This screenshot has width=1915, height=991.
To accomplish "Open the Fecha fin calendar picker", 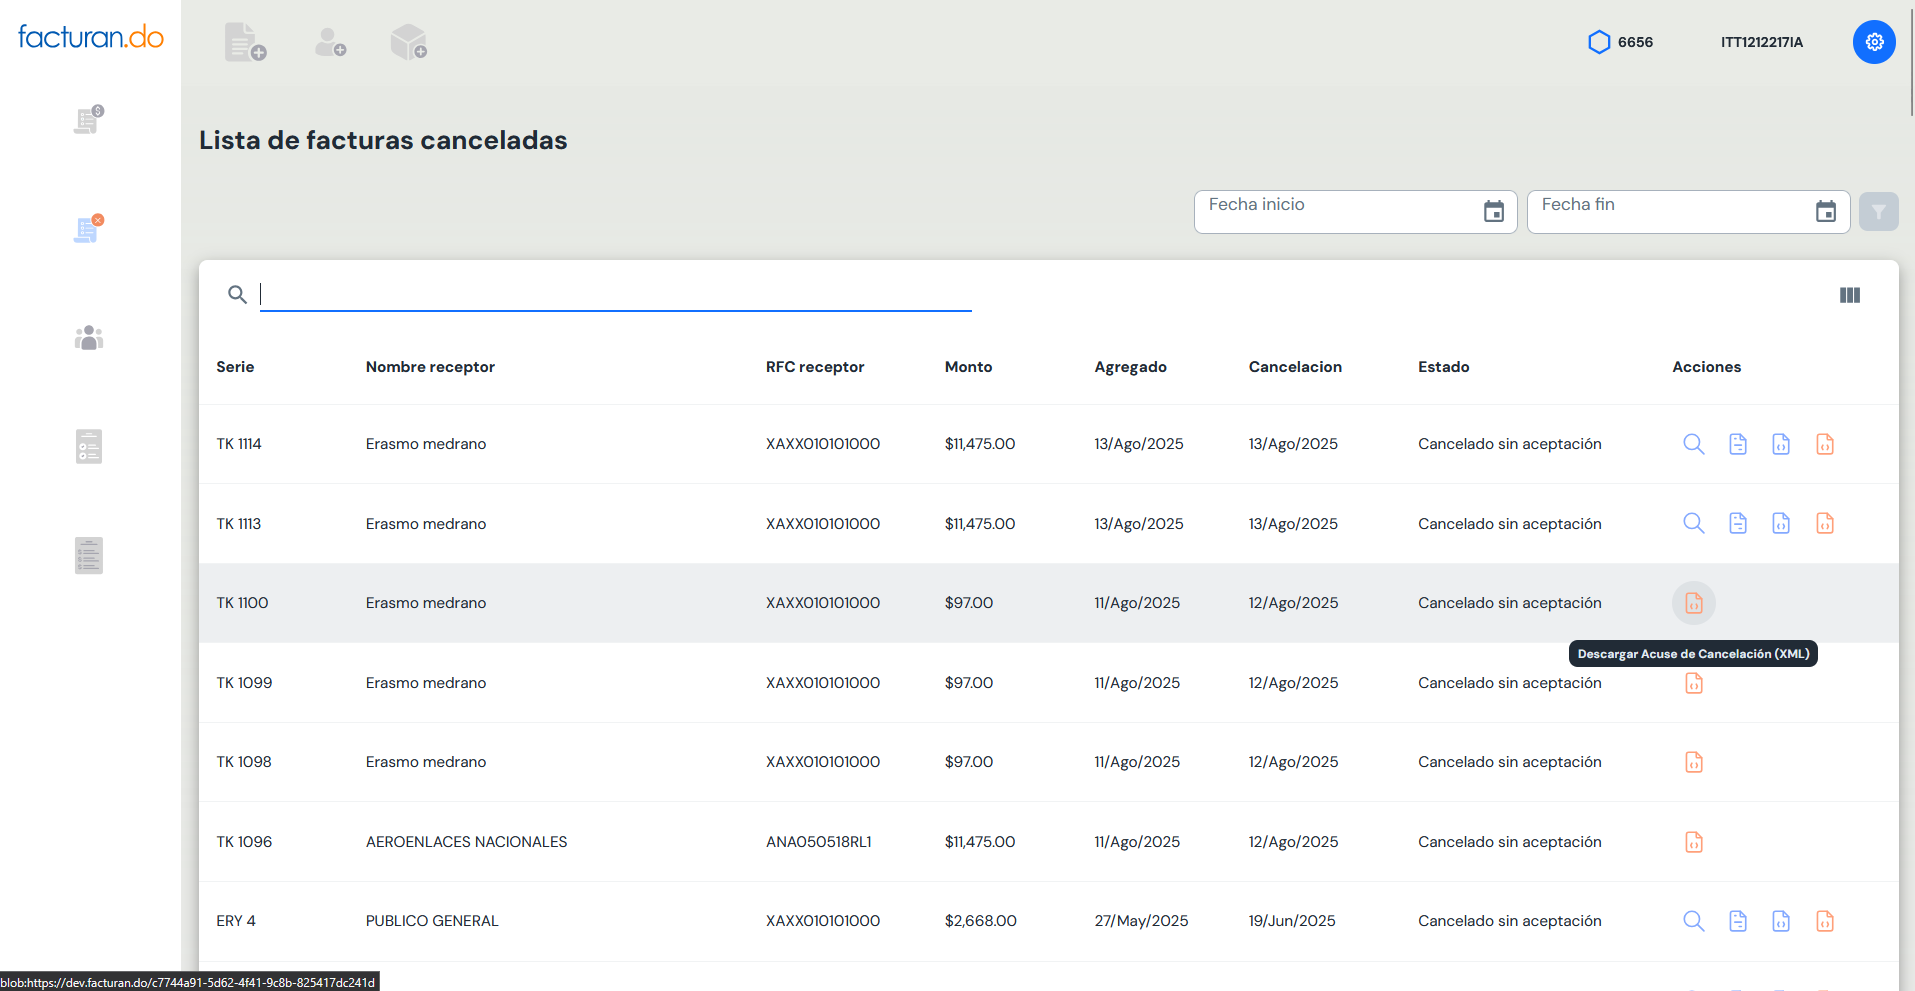I will [1825, 212].
